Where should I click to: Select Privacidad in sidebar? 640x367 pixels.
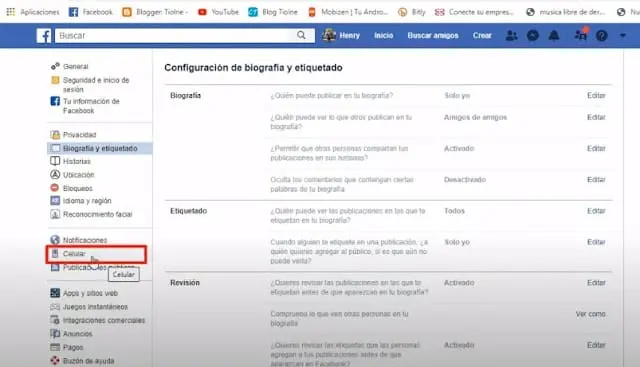[79, 135]
